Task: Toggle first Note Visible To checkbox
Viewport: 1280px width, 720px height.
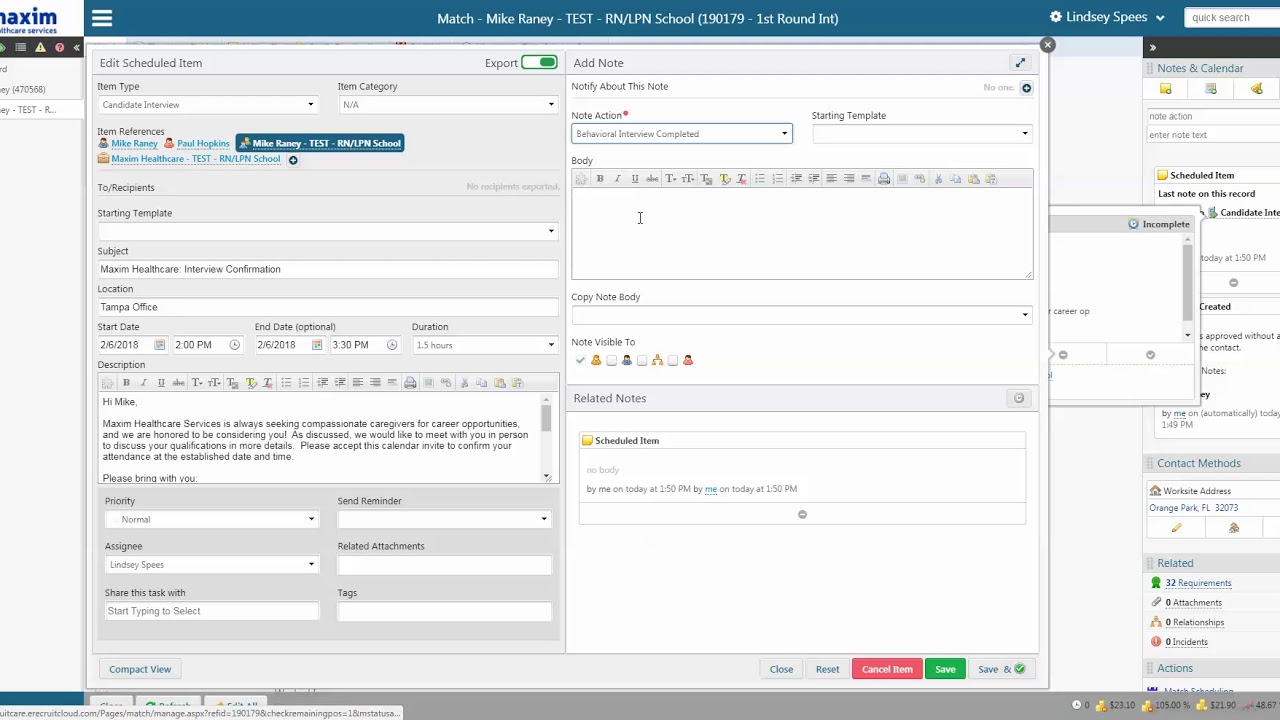Action: click(581, 361)
